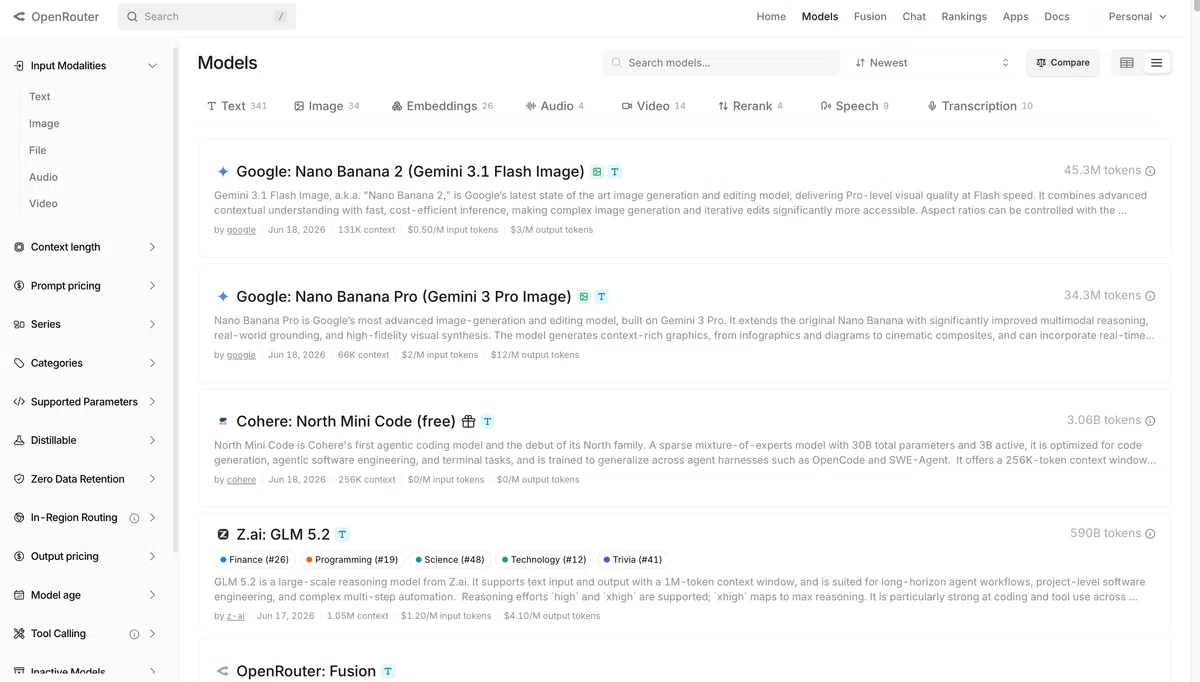Viewport: 1200px width, 682px height.
Task: Expand the Series filter
Action: point(152,325)
